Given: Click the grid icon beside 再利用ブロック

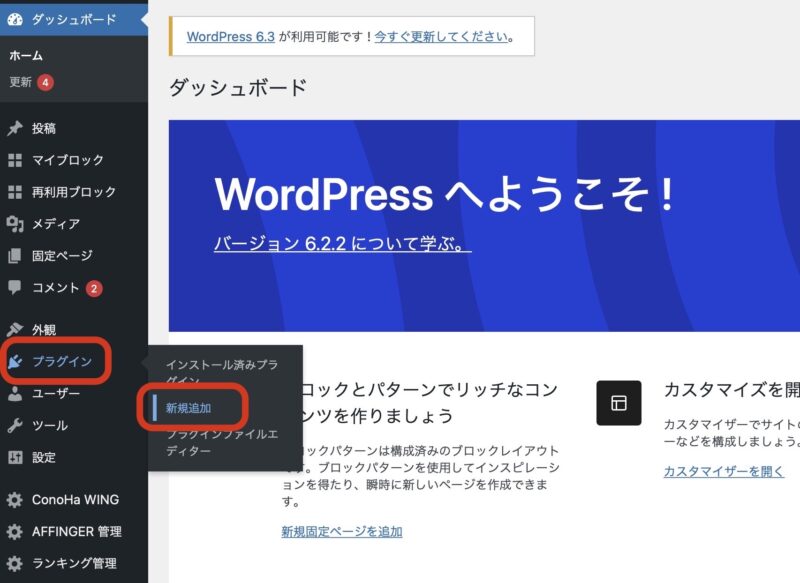Looking at the screenshot, I should [15, 192].
